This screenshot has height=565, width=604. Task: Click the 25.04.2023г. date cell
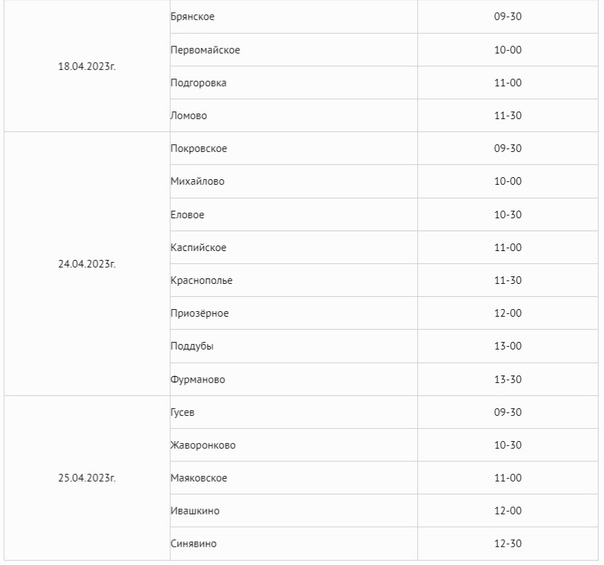[x=87, y=478]
